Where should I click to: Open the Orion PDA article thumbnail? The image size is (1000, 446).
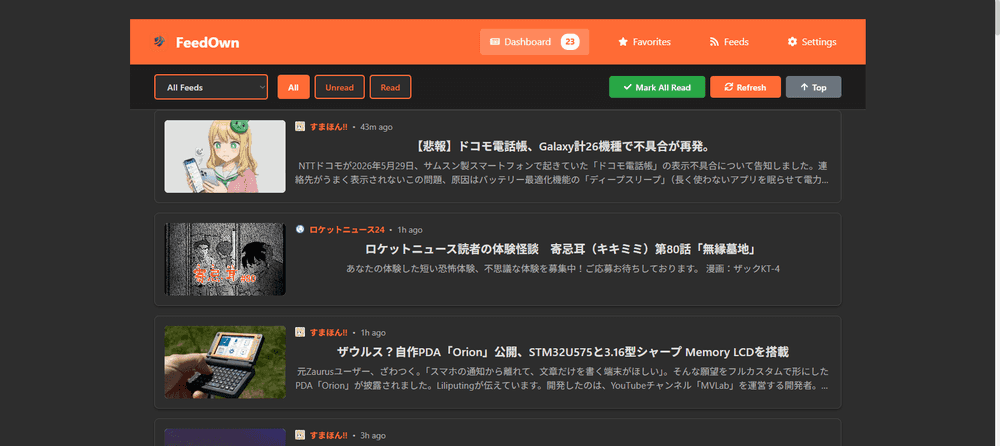pyautogui.click(x=225, y=362)
